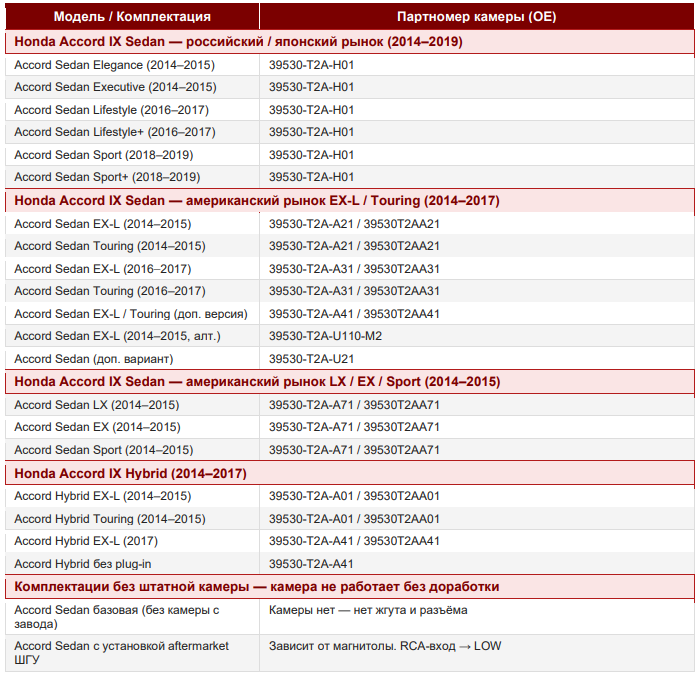The image size is (700, 677).
Task: Click the 'Партномер камеры (OE)' column header
Action: [477, 17]
